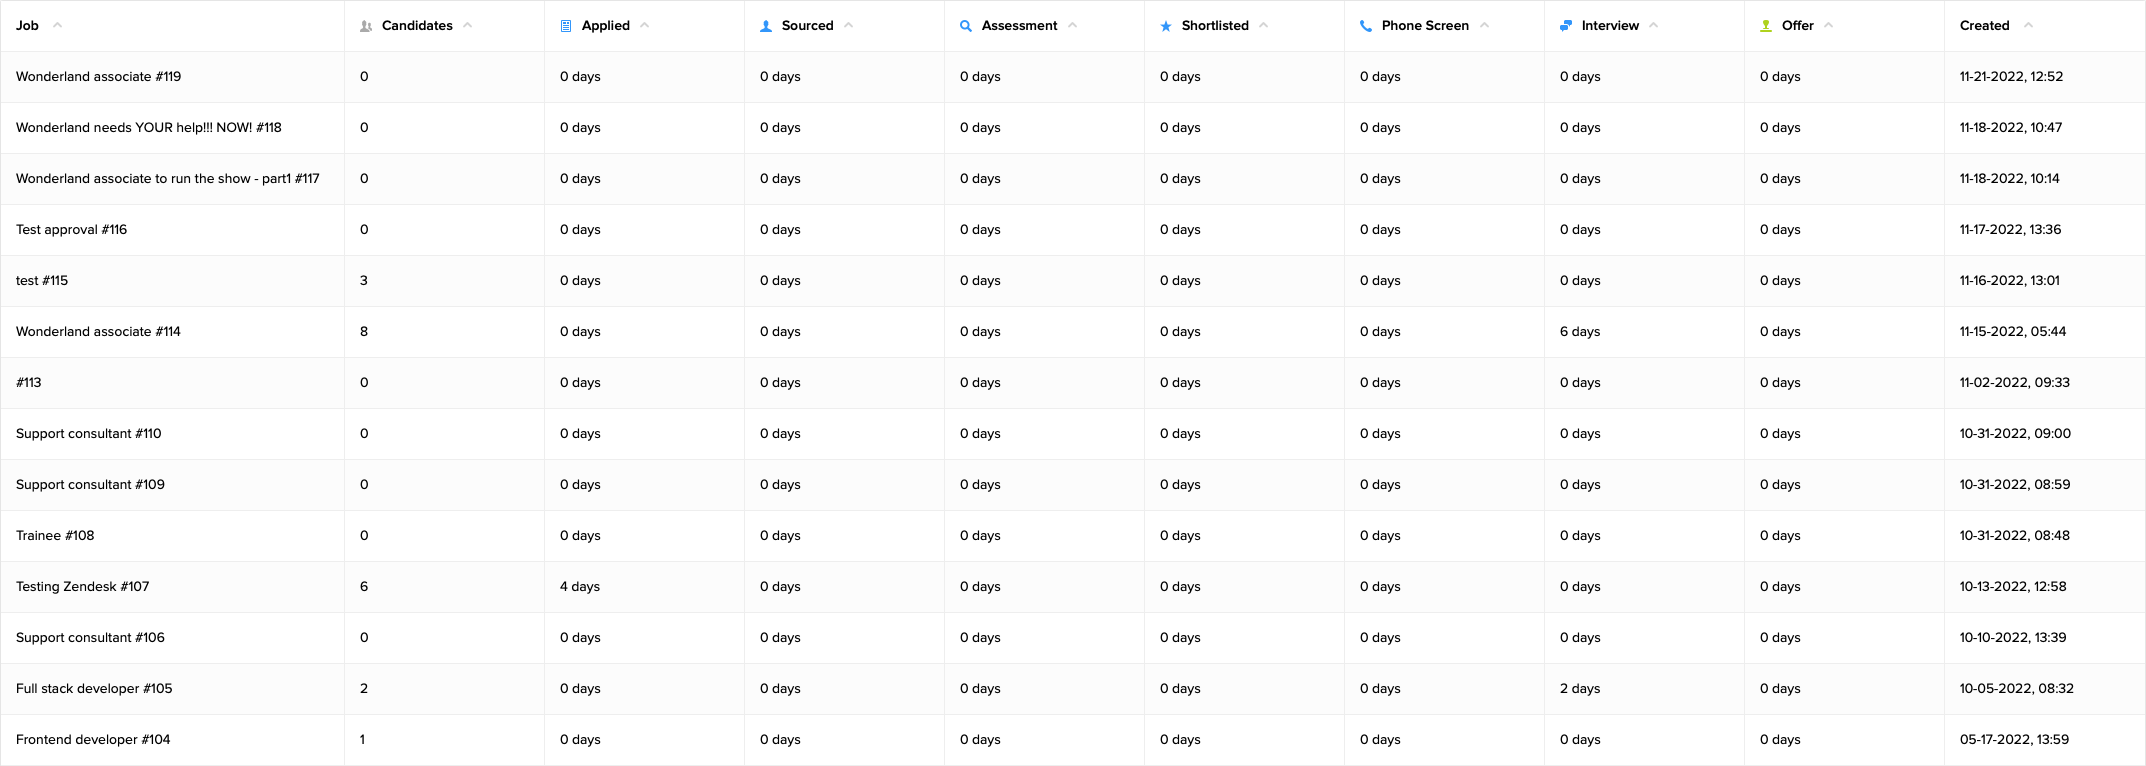Viewport: 2146px width, 766px height.
Task: Select the untitled job #113
Action: (29, 383)
